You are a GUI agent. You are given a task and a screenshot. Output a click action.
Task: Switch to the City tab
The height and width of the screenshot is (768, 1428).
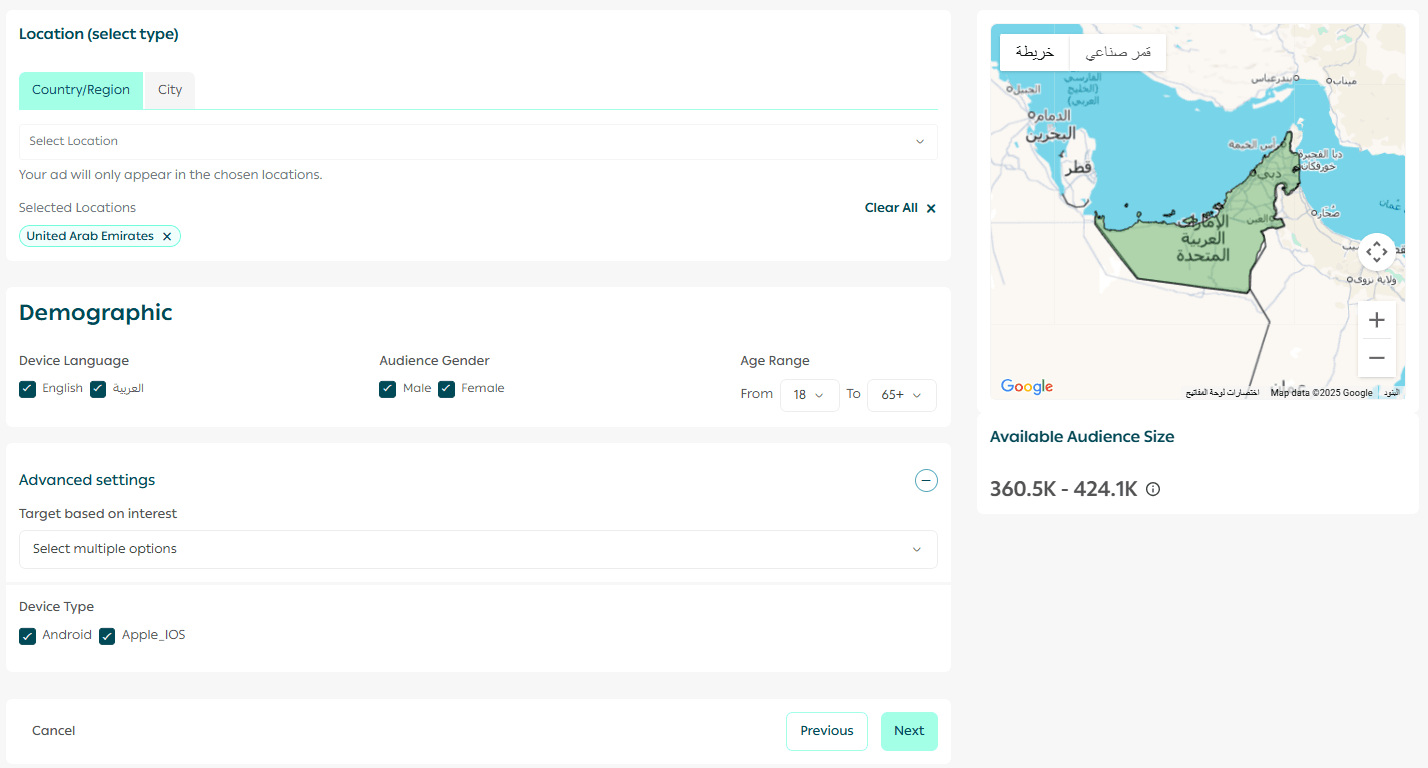[170, 90]
